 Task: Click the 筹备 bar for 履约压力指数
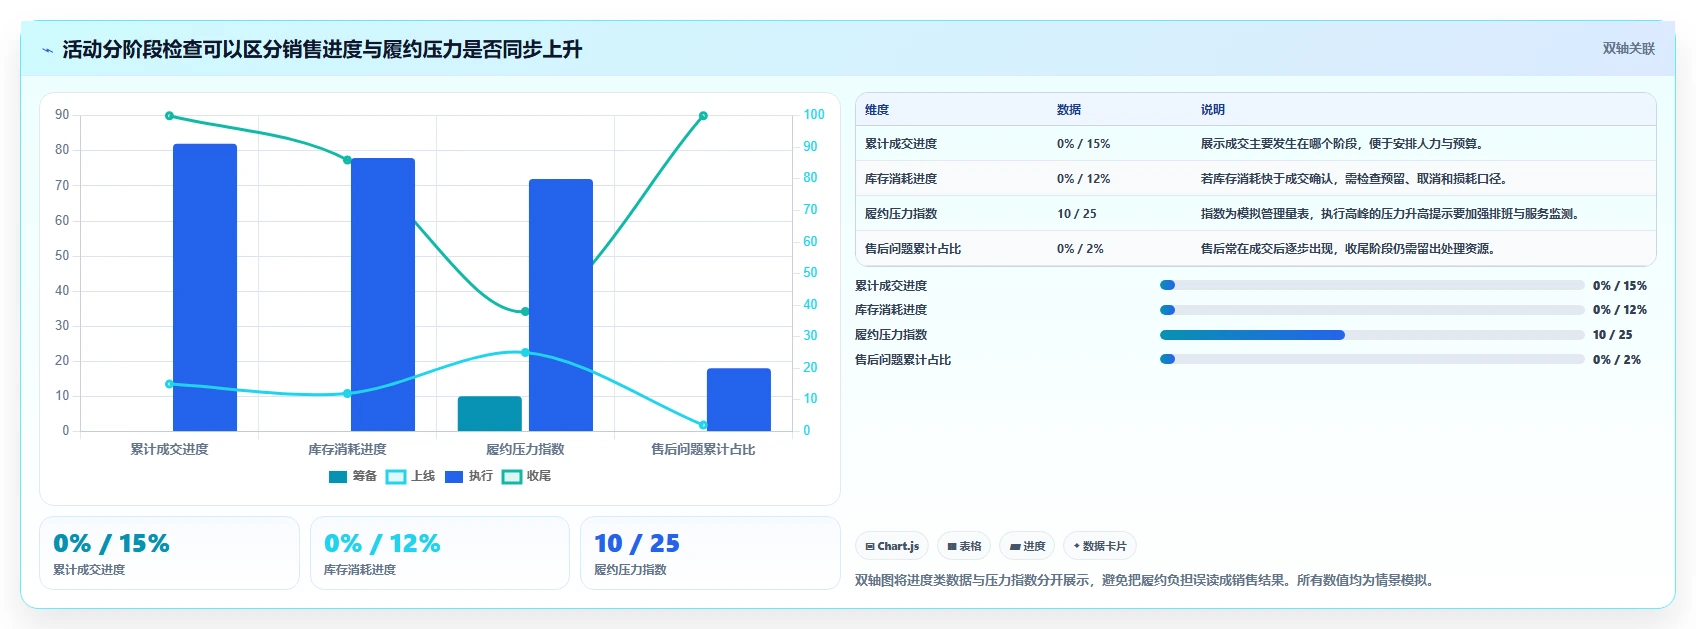tap(490, 413)
